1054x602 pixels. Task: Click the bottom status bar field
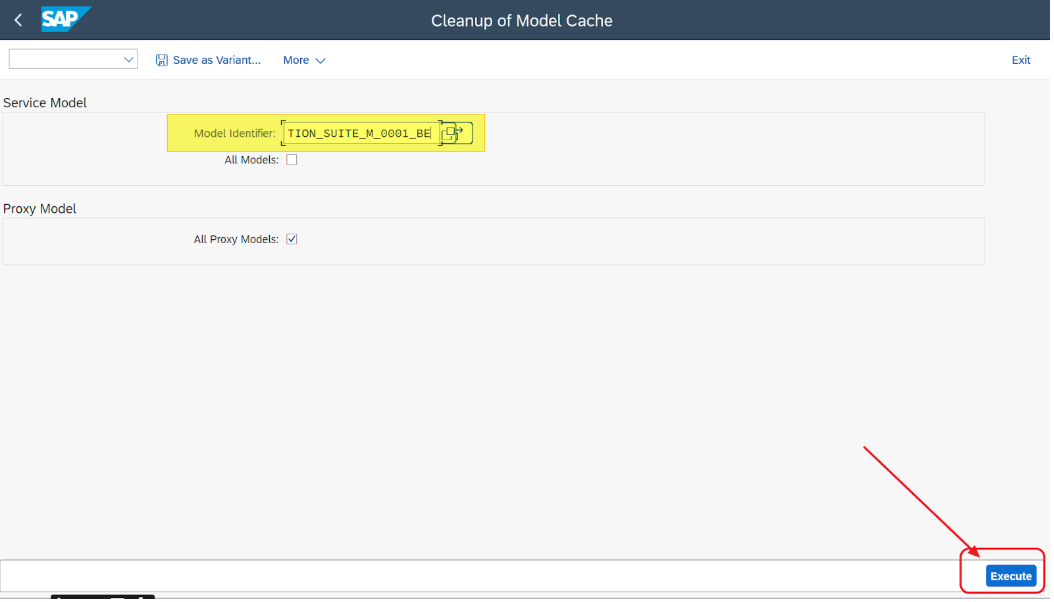point(480,576)
